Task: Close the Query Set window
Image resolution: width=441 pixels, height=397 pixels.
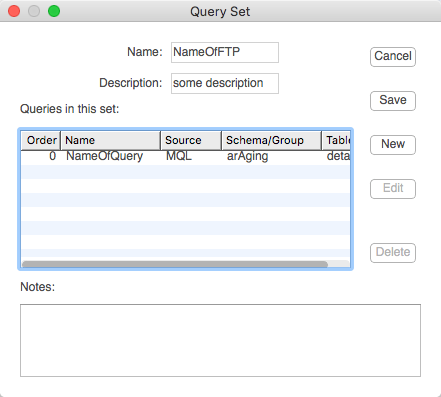Action: [14, 11]
